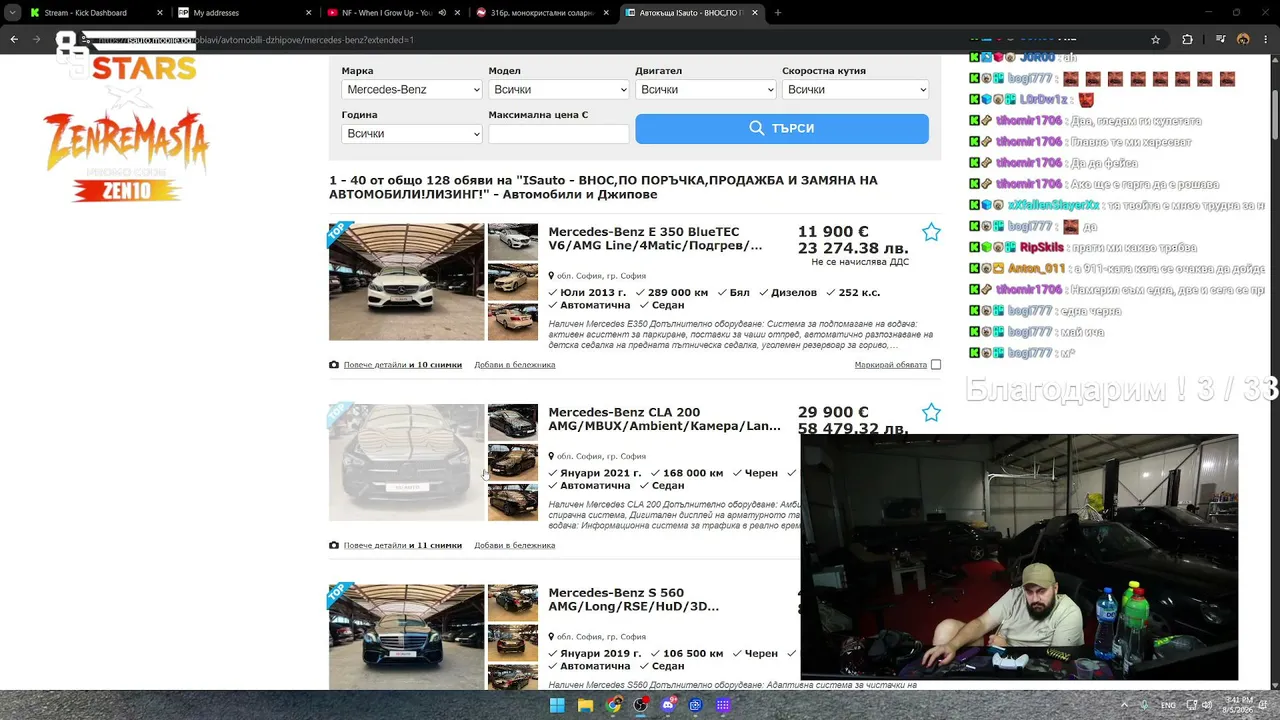Click the E 350 mileage '289 000 км'
This screenshot has width=1280, height=720.
point(677,293)
